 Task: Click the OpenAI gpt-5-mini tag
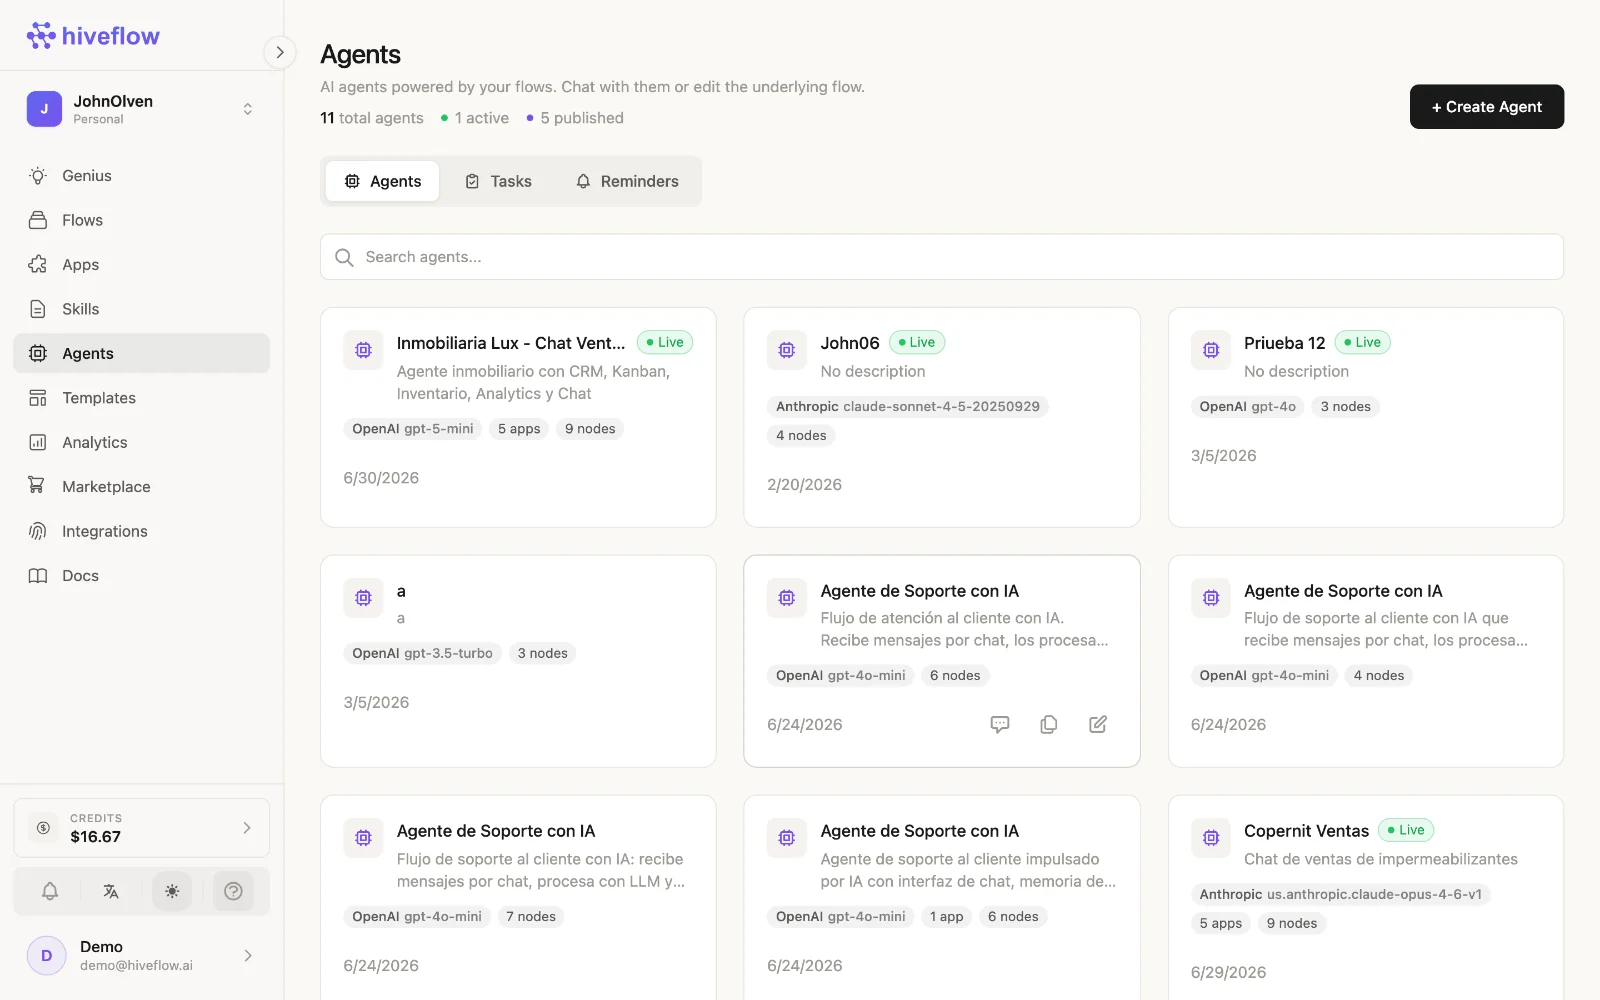(413, 429)
